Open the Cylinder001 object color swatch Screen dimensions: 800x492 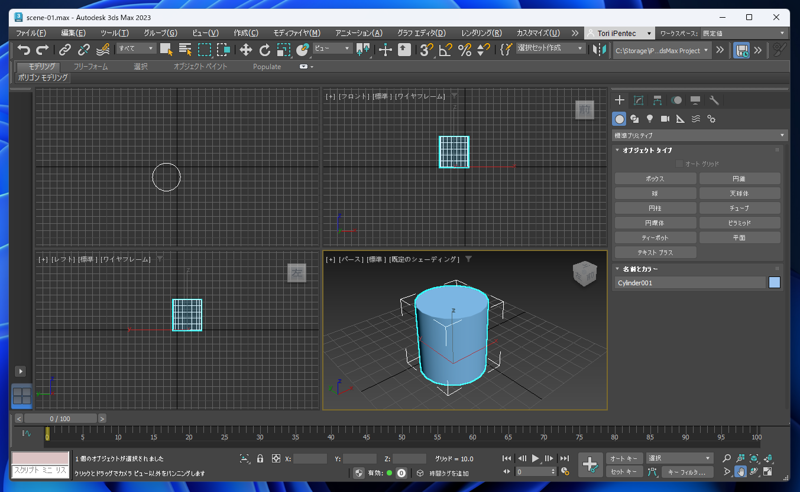[x=774, y=283]
